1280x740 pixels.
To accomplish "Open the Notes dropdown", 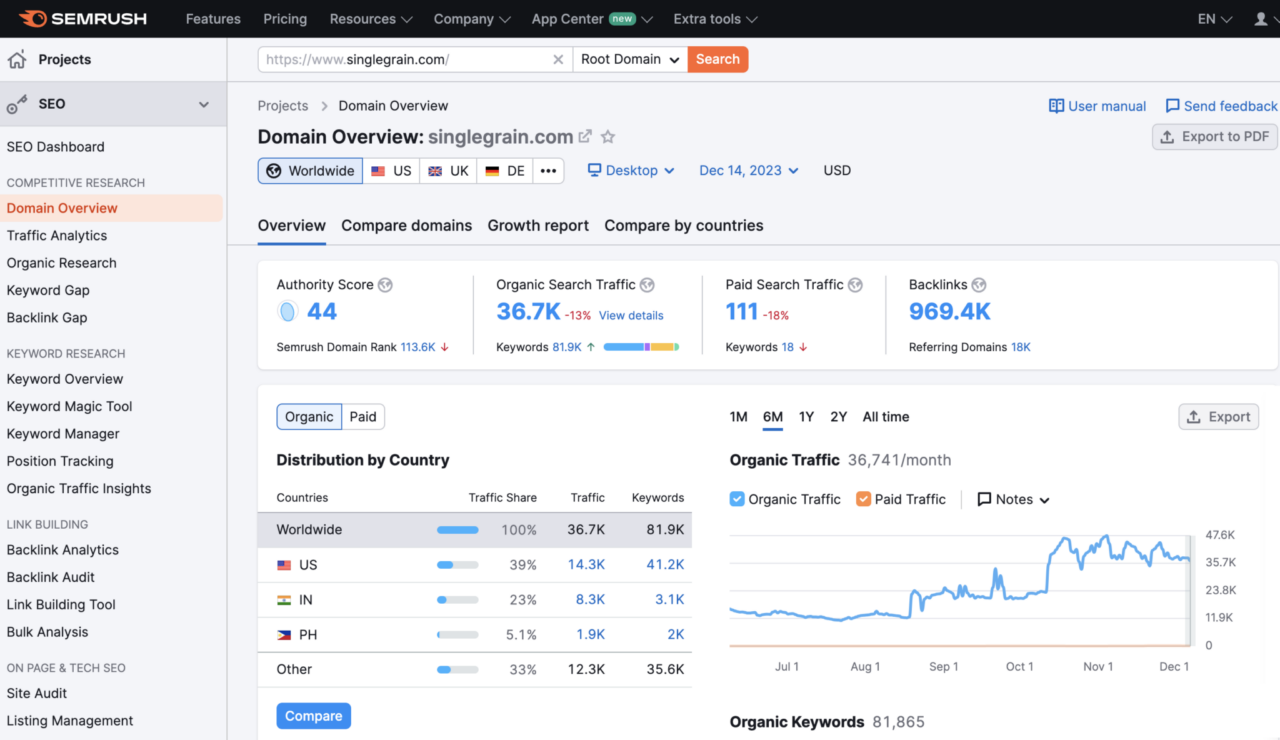I will point(1013,499).
